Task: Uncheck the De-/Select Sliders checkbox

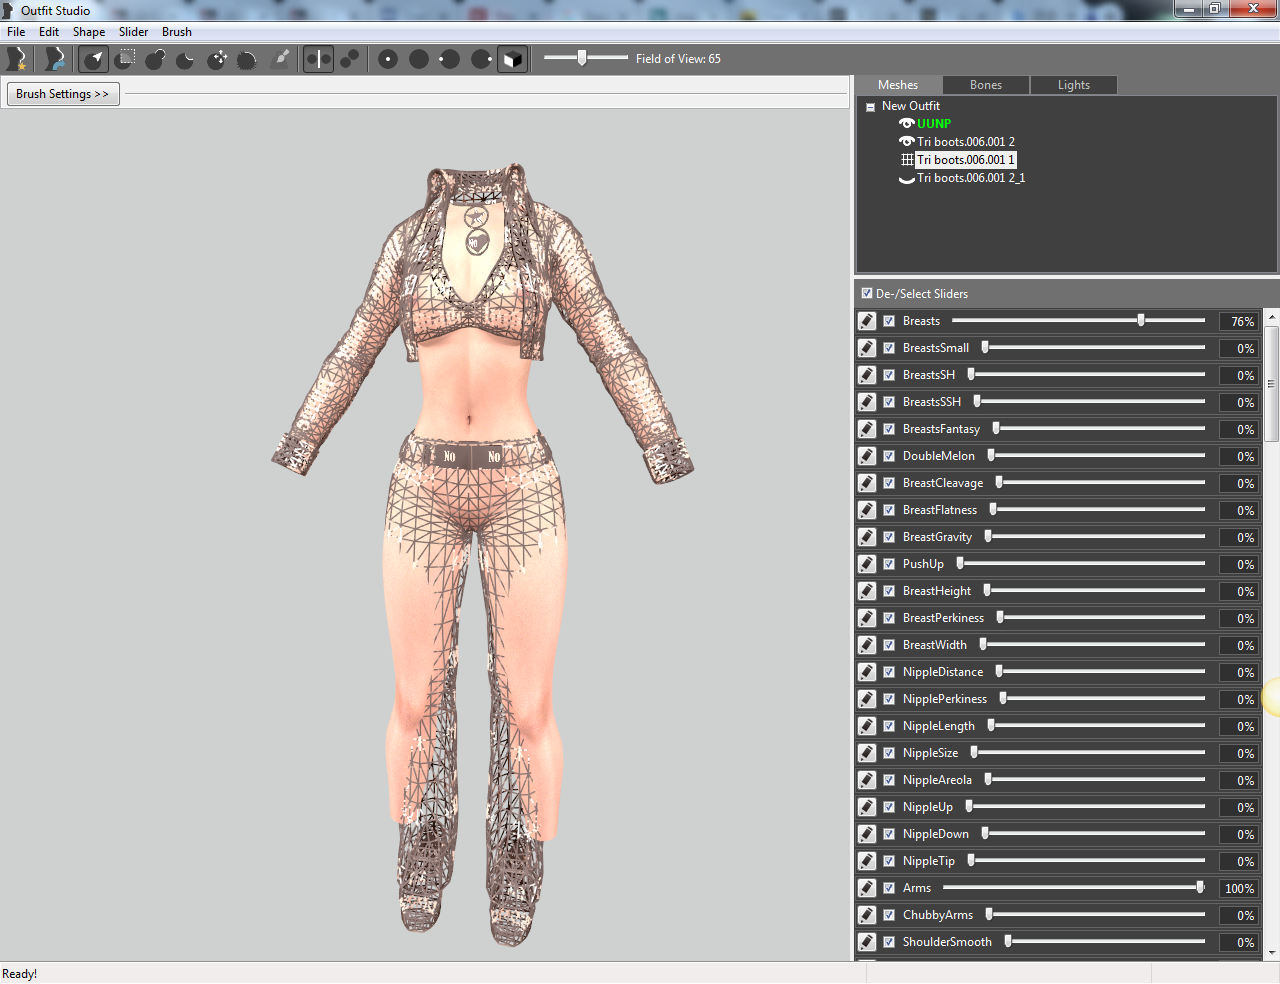Action: 867,294
